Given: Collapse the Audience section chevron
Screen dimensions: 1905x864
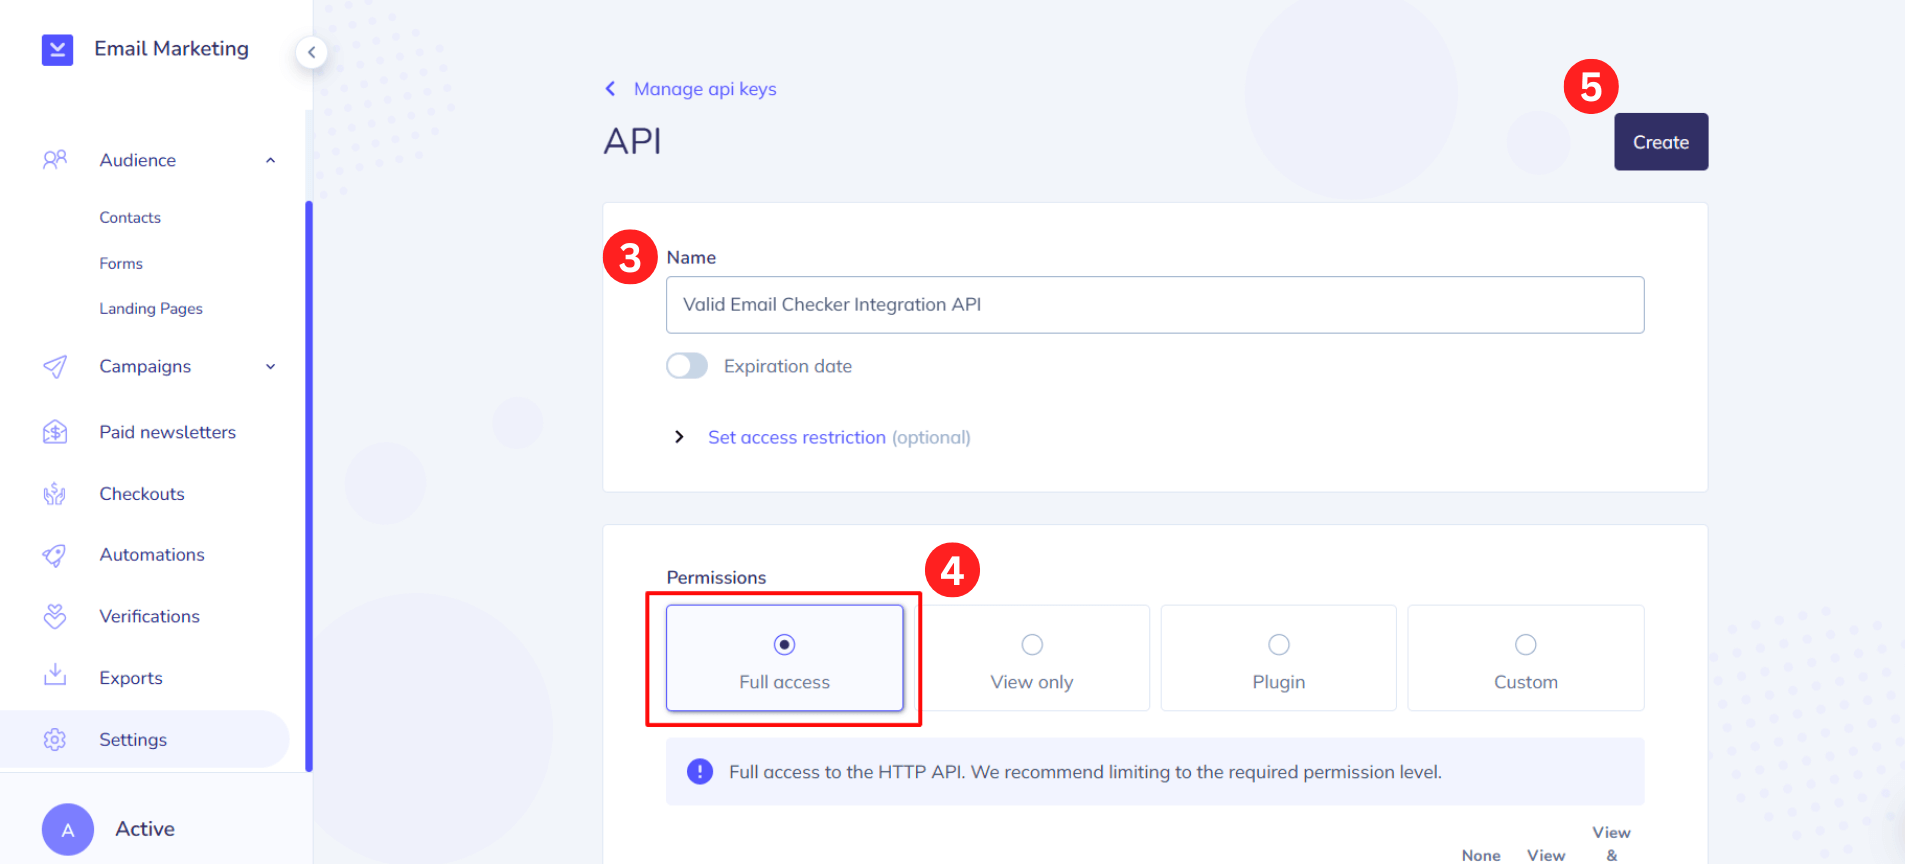Looking at the screenshot, I should [x=270, y=159].
